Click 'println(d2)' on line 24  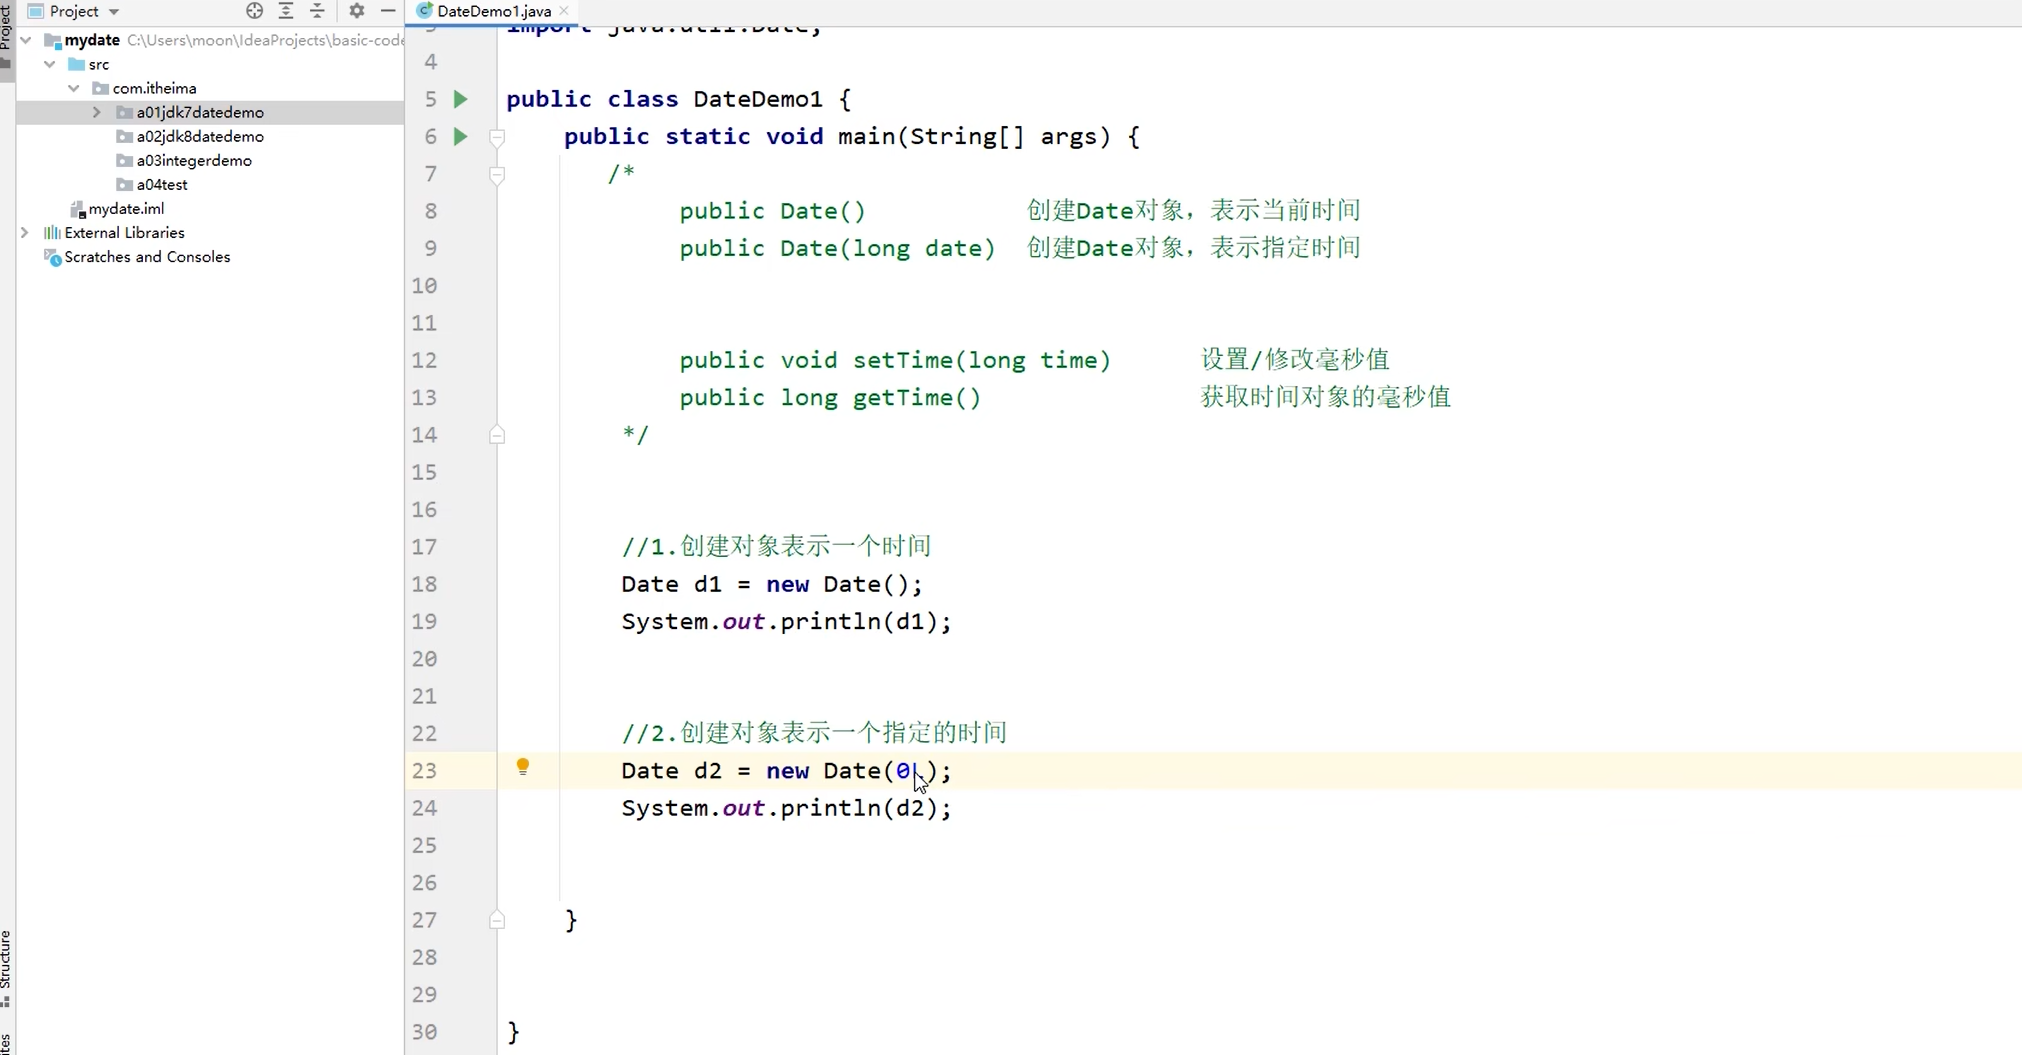[858, 808]
